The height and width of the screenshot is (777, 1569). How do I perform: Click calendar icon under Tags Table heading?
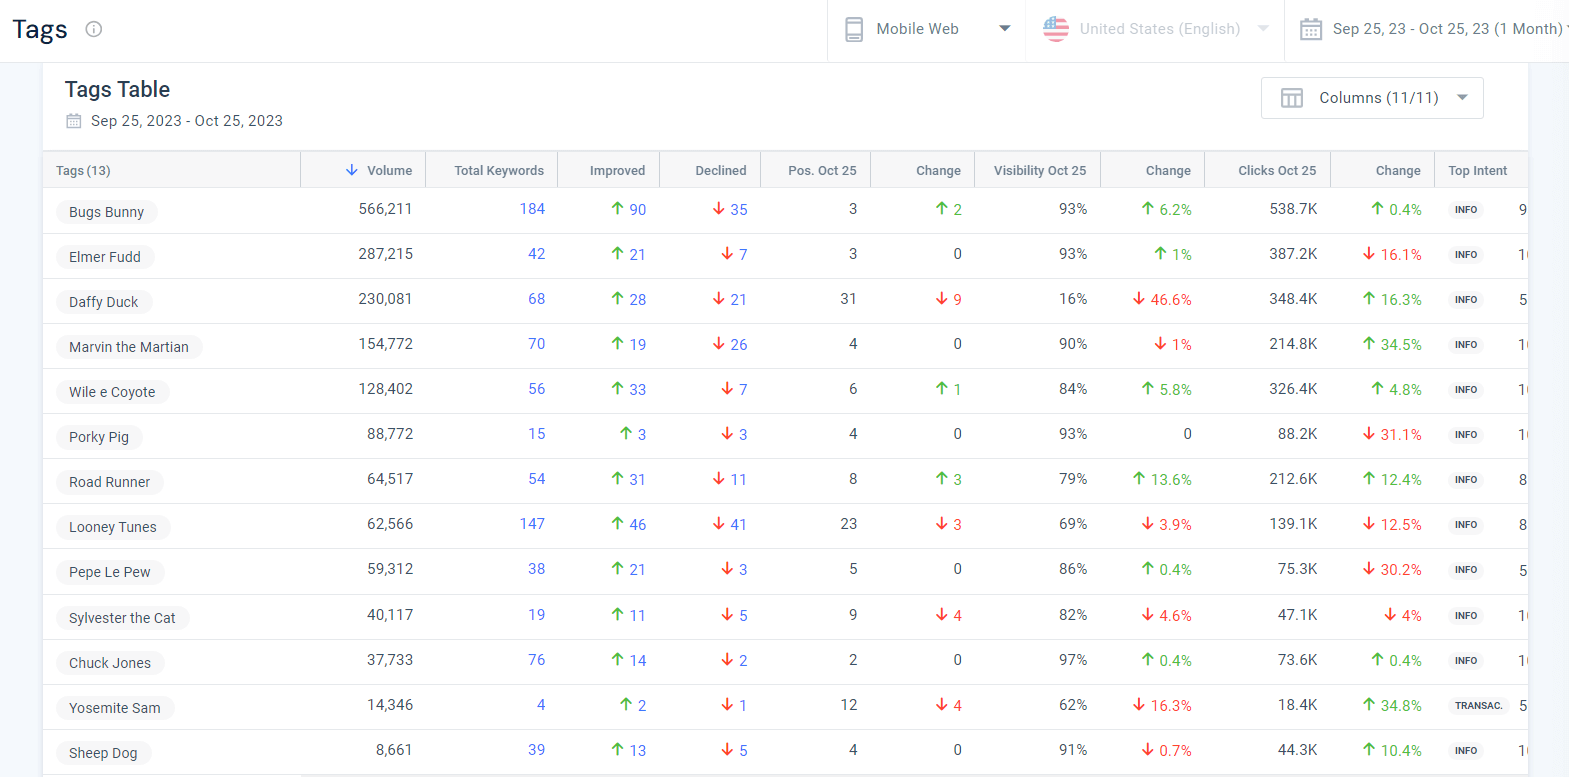tap(74, 121)
